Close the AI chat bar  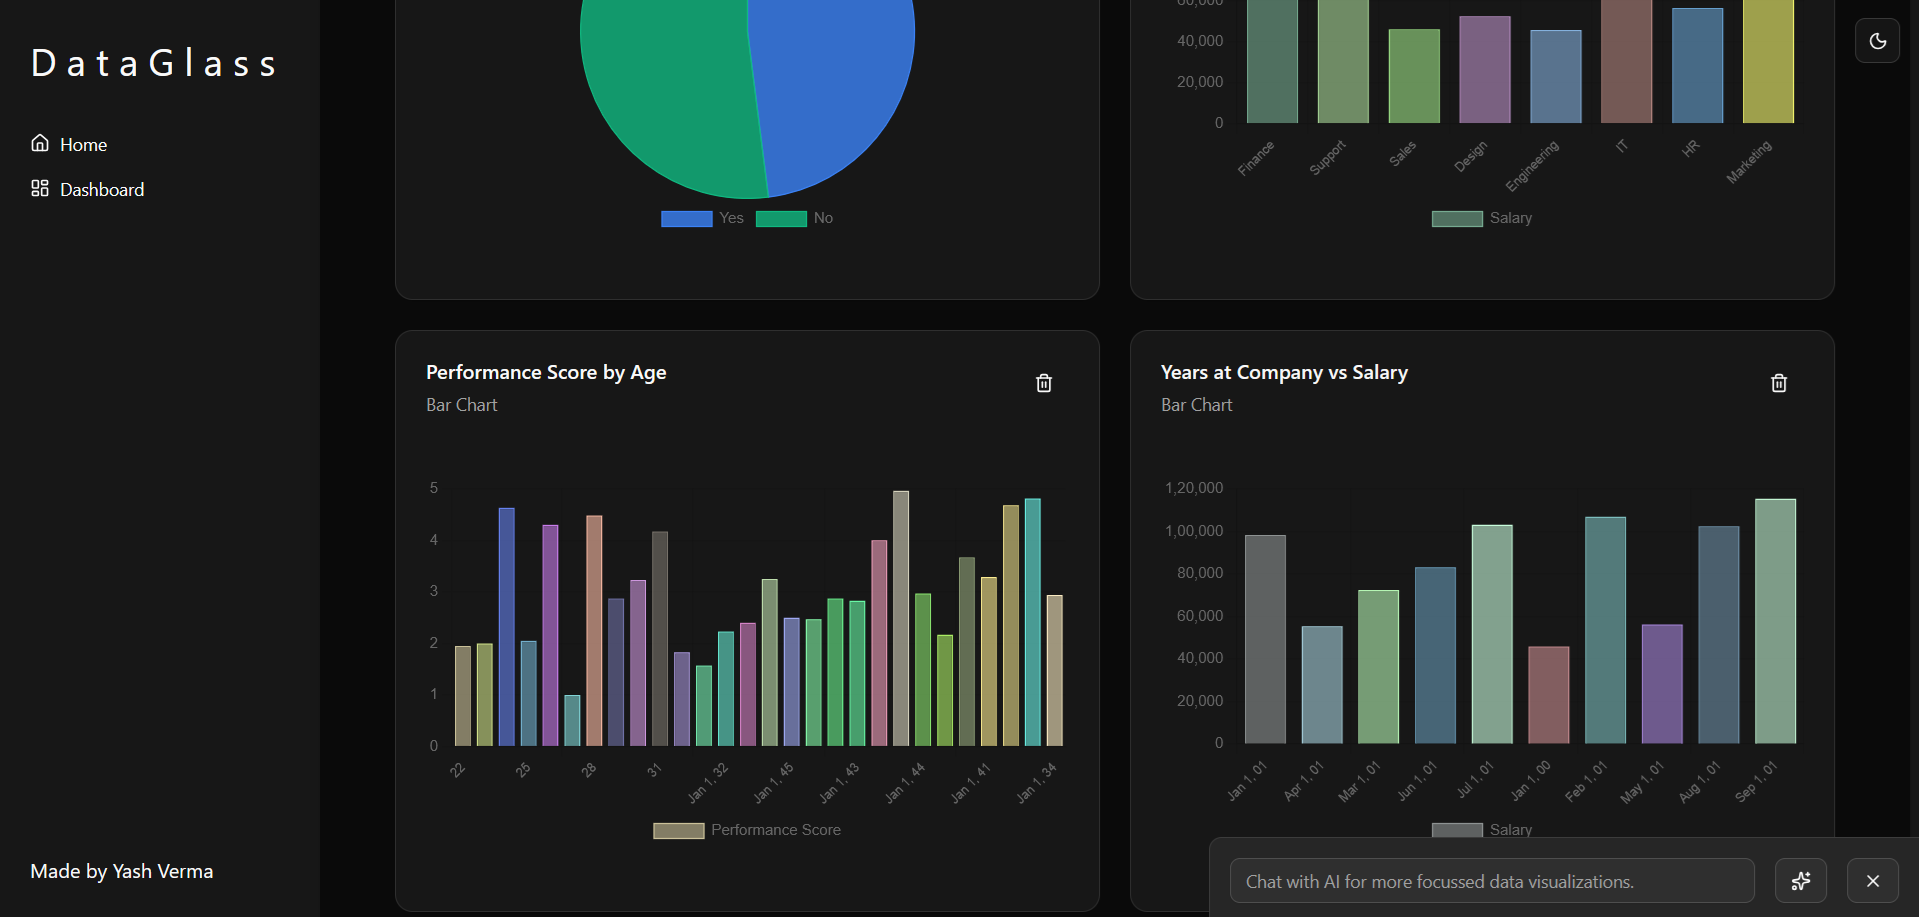[1872, 881]
